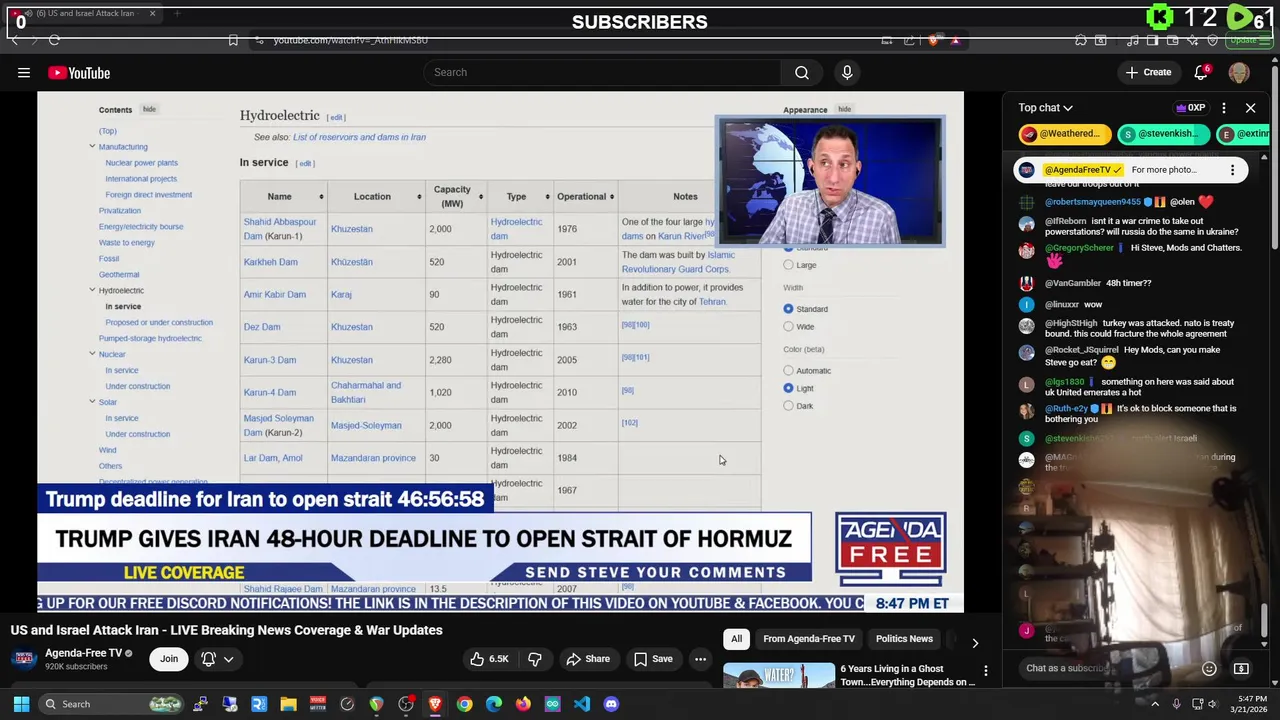Image resolution: width=1280 pixels, height=720 pixels.
Task: Open the Brave main menu
Action: tap(1267, 40)
